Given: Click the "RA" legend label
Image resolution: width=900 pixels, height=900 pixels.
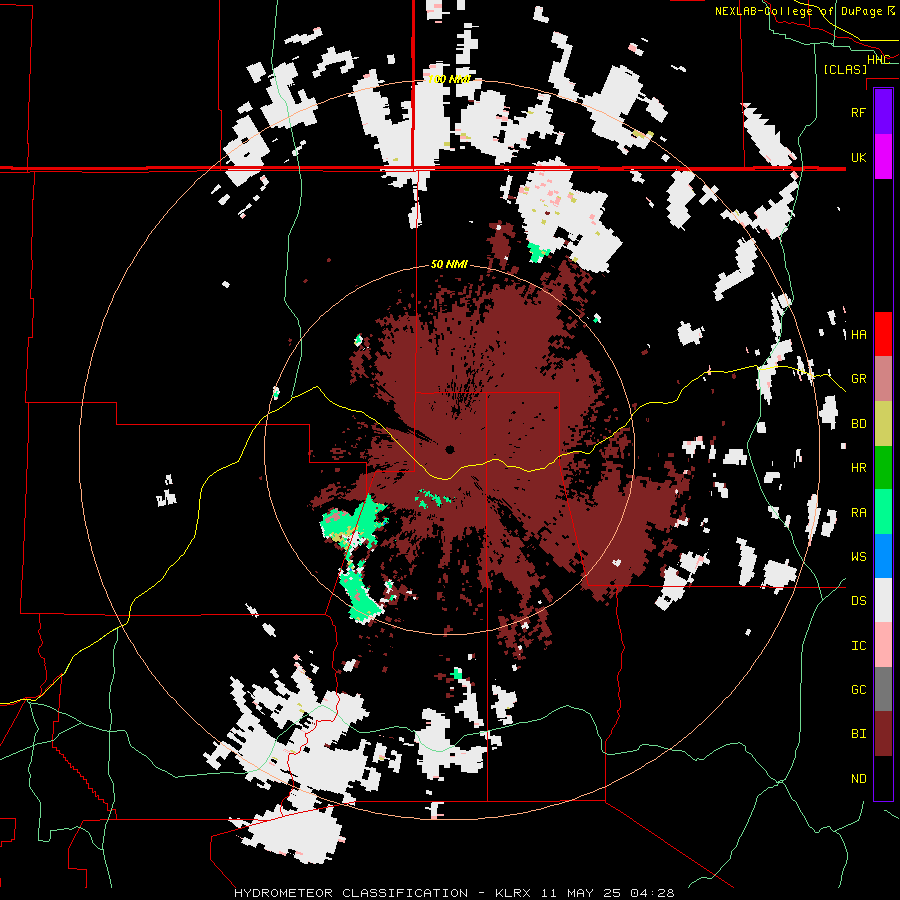Looking at the screenshot, I should click(858, 513).
